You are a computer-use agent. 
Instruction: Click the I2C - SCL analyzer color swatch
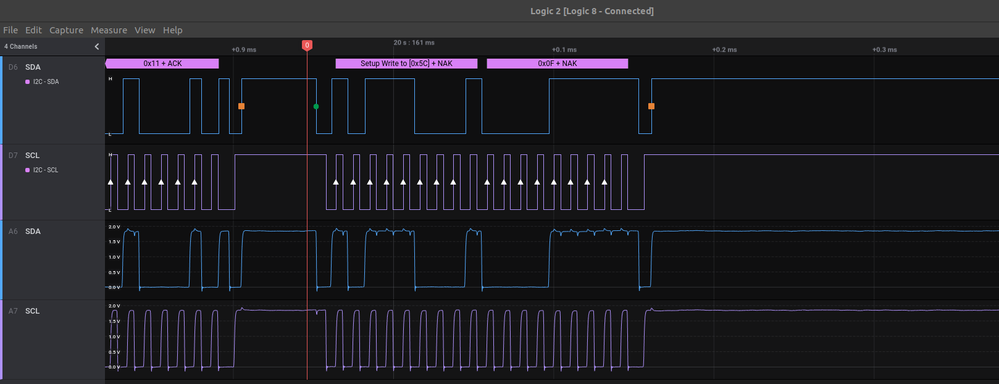[x=27, y=170]
